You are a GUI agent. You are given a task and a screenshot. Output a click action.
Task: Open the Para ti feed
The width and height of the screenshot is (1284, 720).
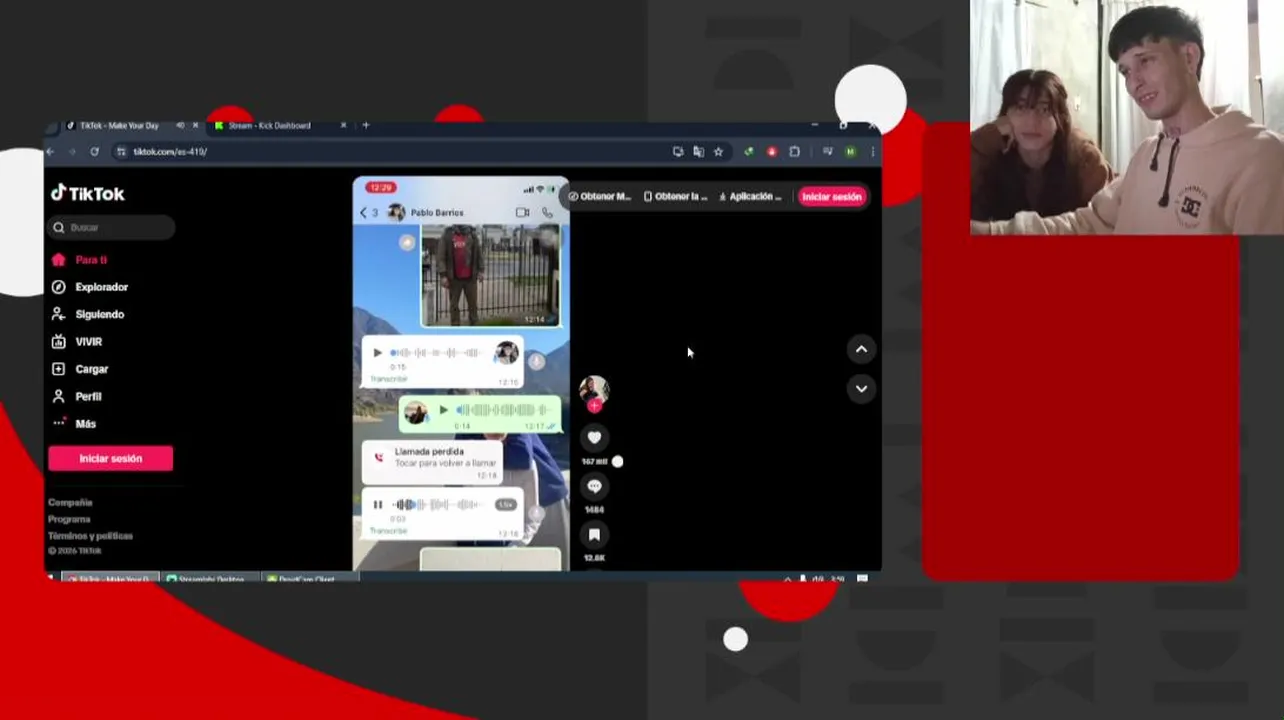79,260
